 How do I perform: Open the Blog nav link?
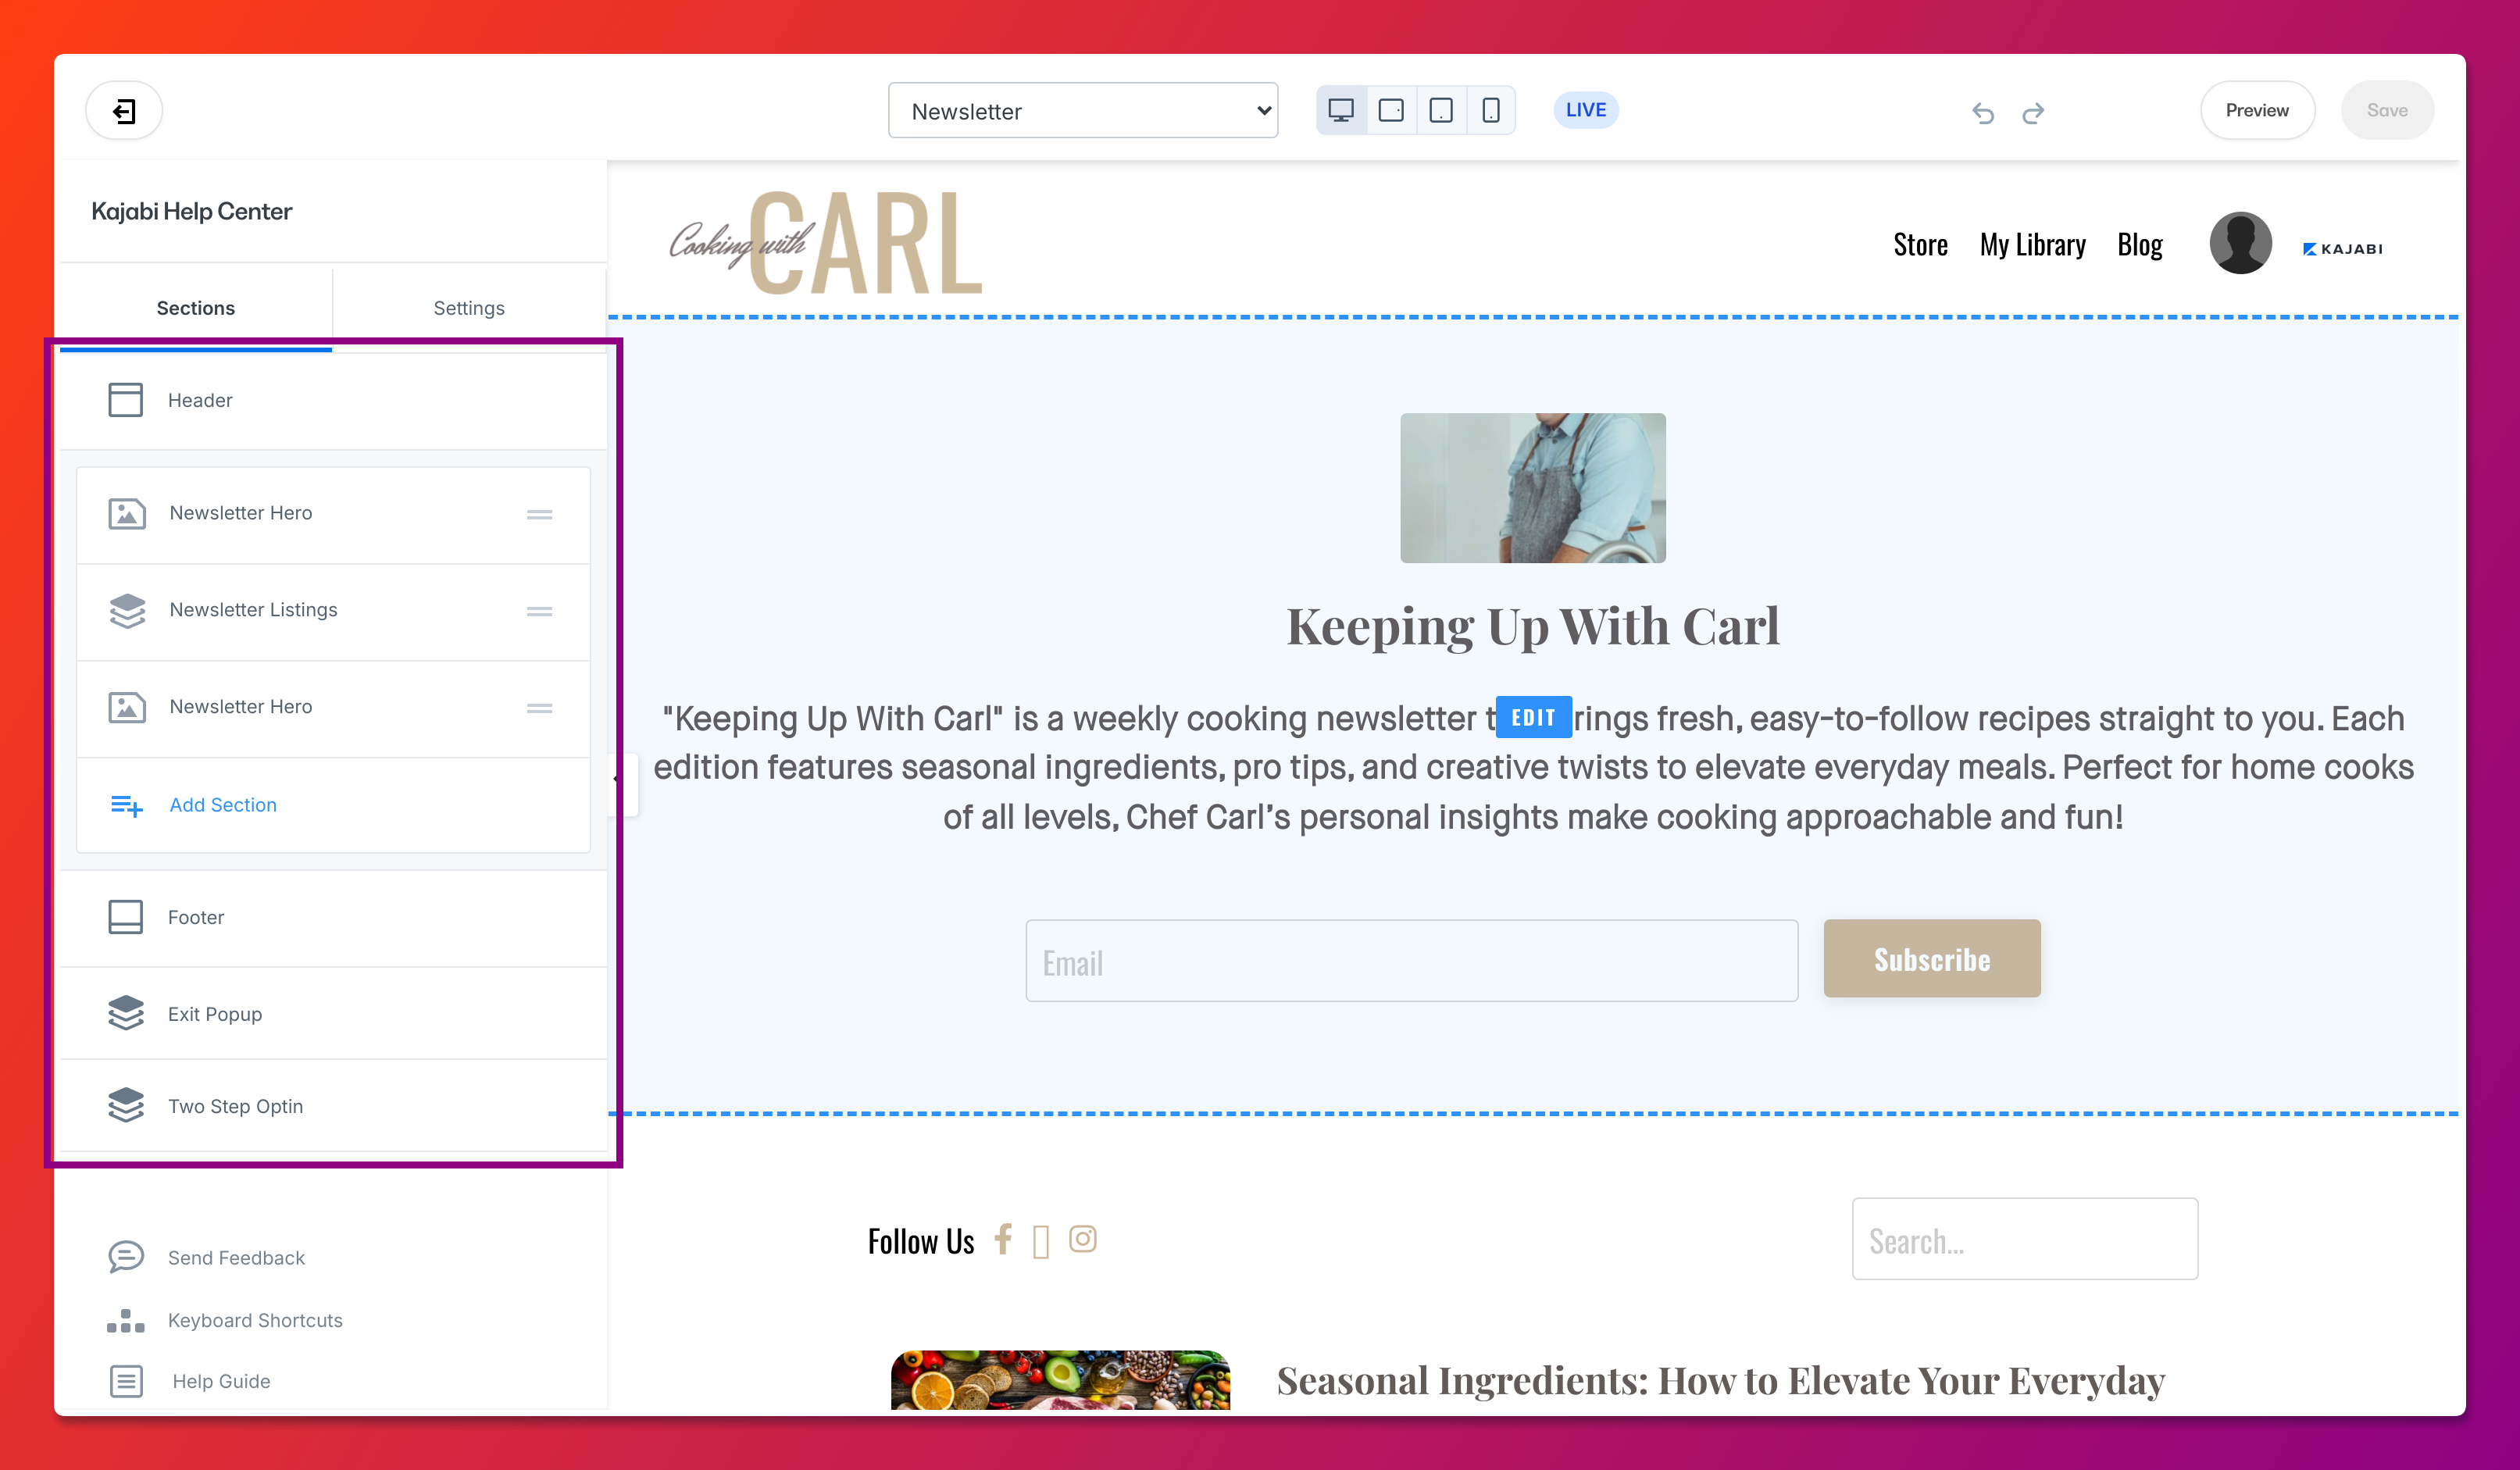tap(2139, 245)
